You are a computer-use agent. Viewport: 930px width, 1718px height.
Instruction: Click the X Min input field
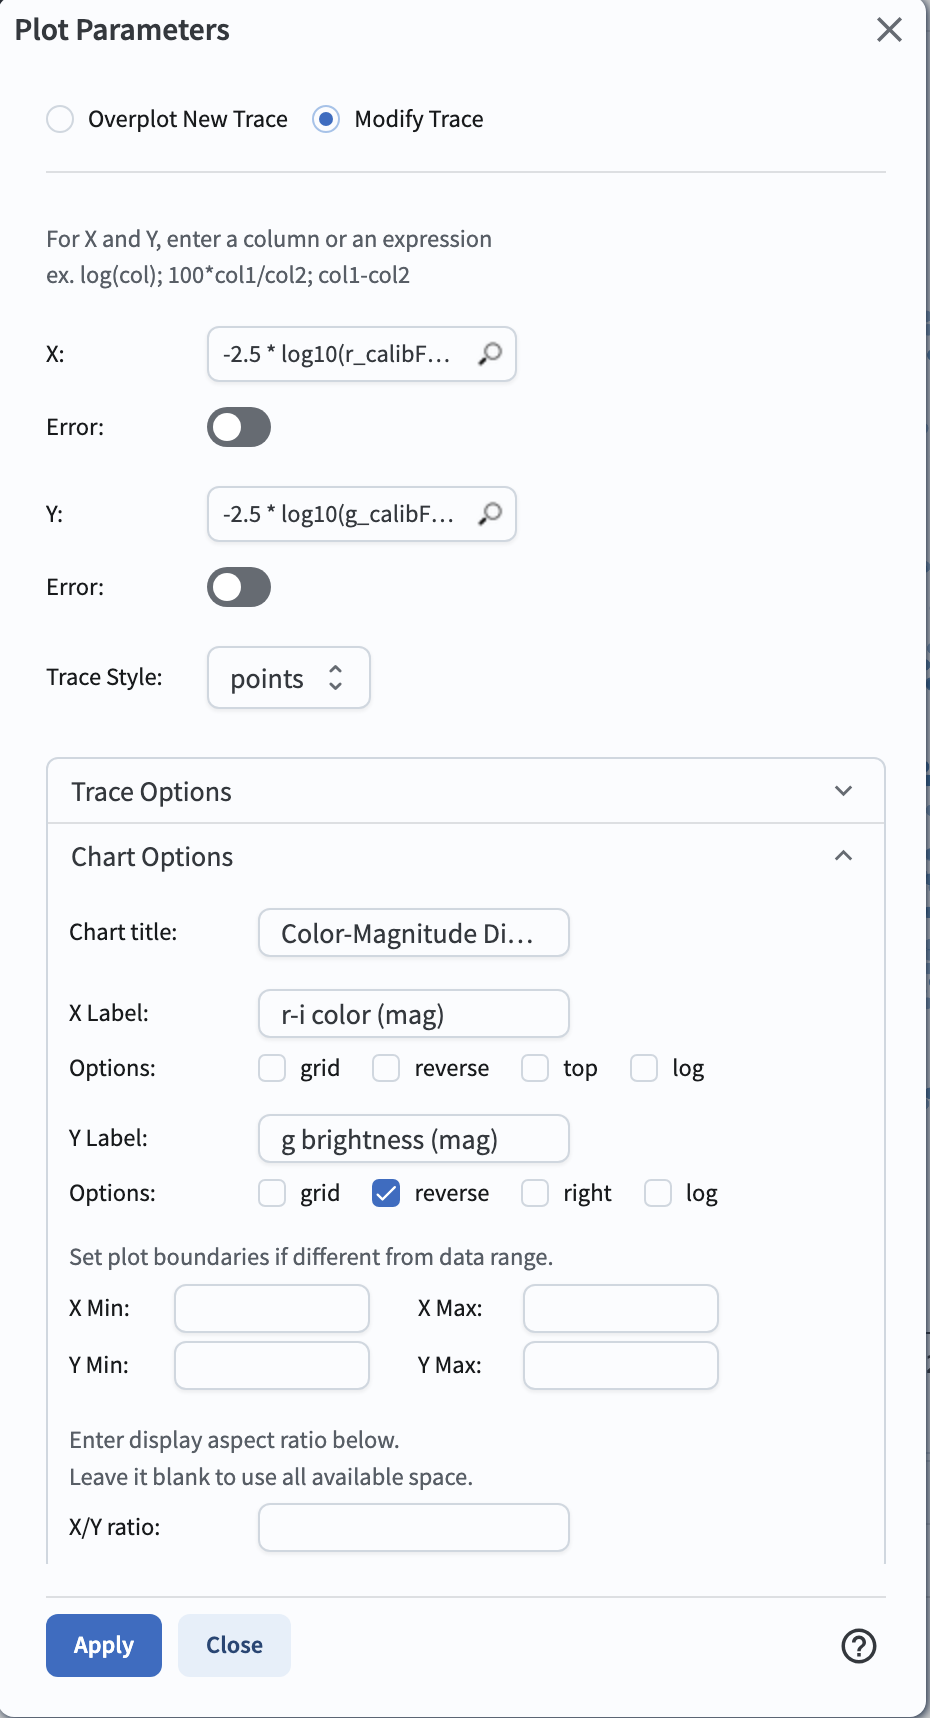point(272,1308)
